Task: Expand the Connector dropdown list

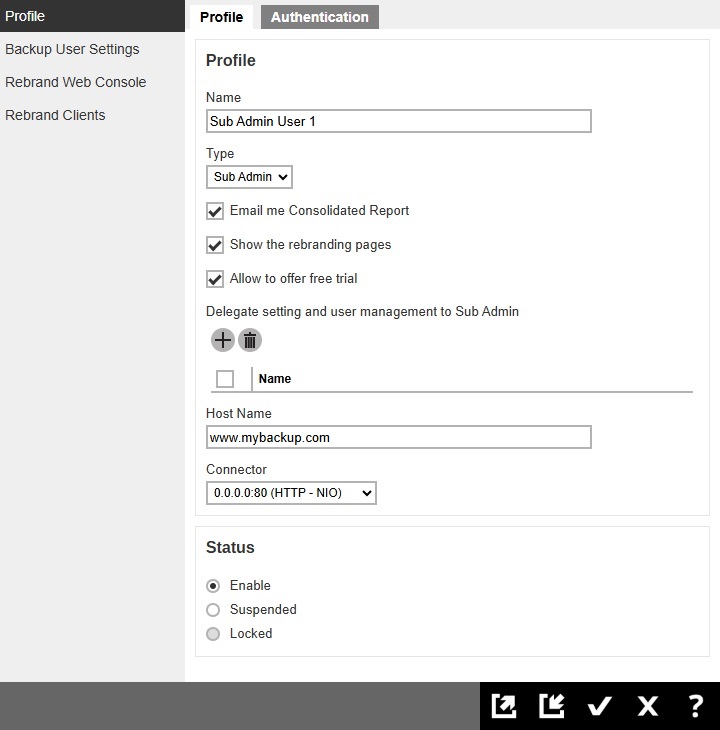Action: pos(291,493)
